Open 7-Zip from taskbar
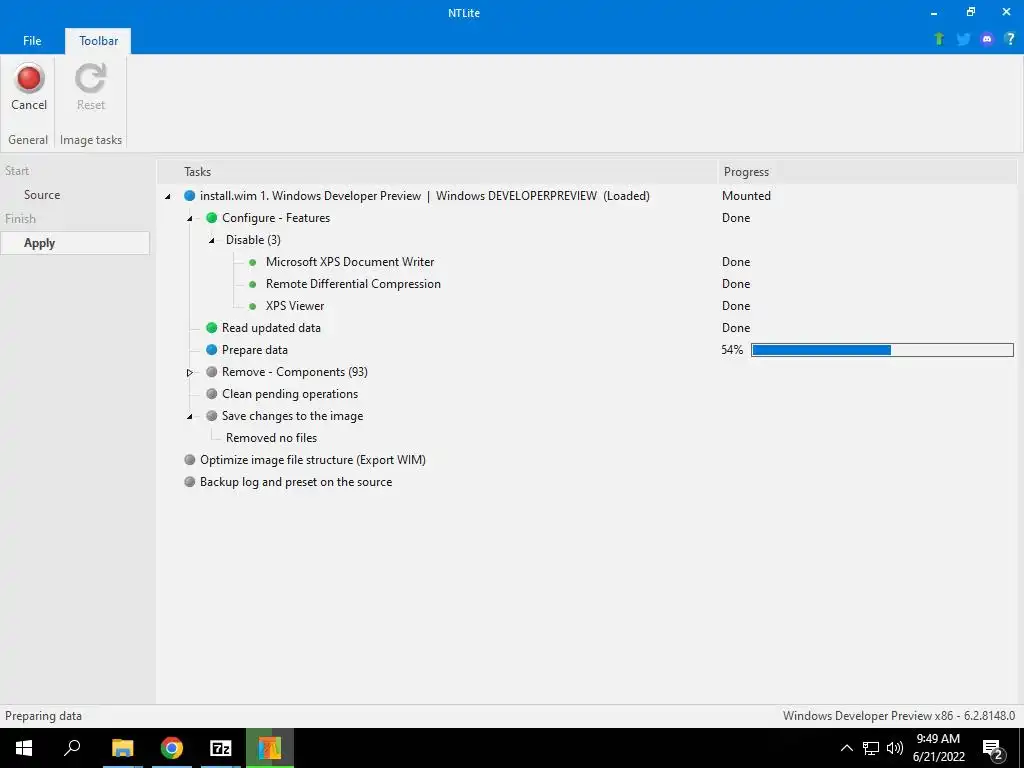Viewport: 1024px width, 768px height. [x=221, y=748]
